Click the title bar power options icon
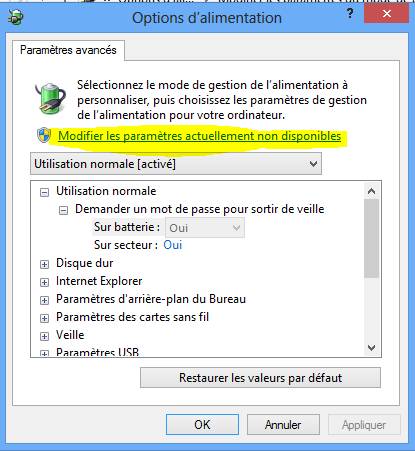415x451 pixels. [15, 17]
